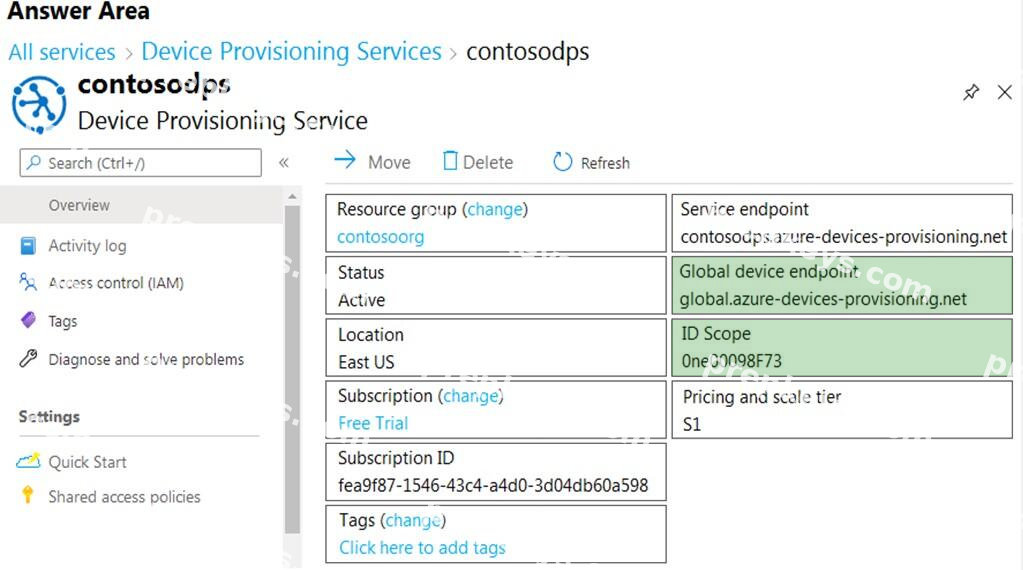Click the Move arrow icon in toolbar

click(x=344, y=160)
